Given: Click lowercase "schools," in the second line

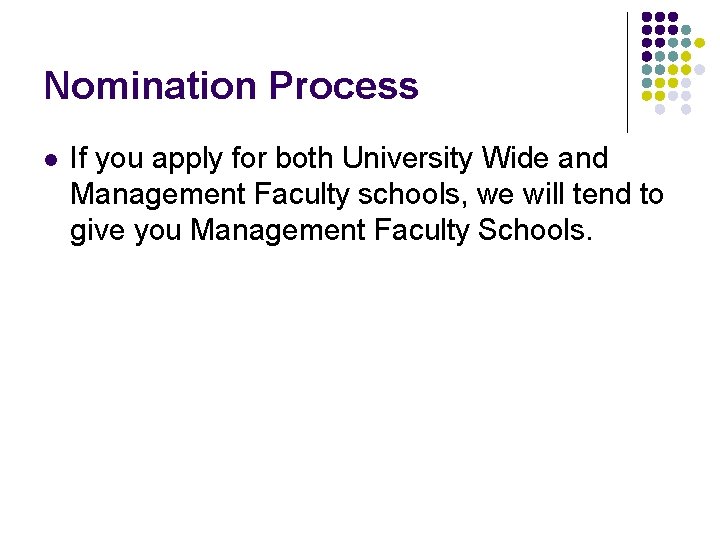Looking at the screenshot, I should (x=413, y=194).
